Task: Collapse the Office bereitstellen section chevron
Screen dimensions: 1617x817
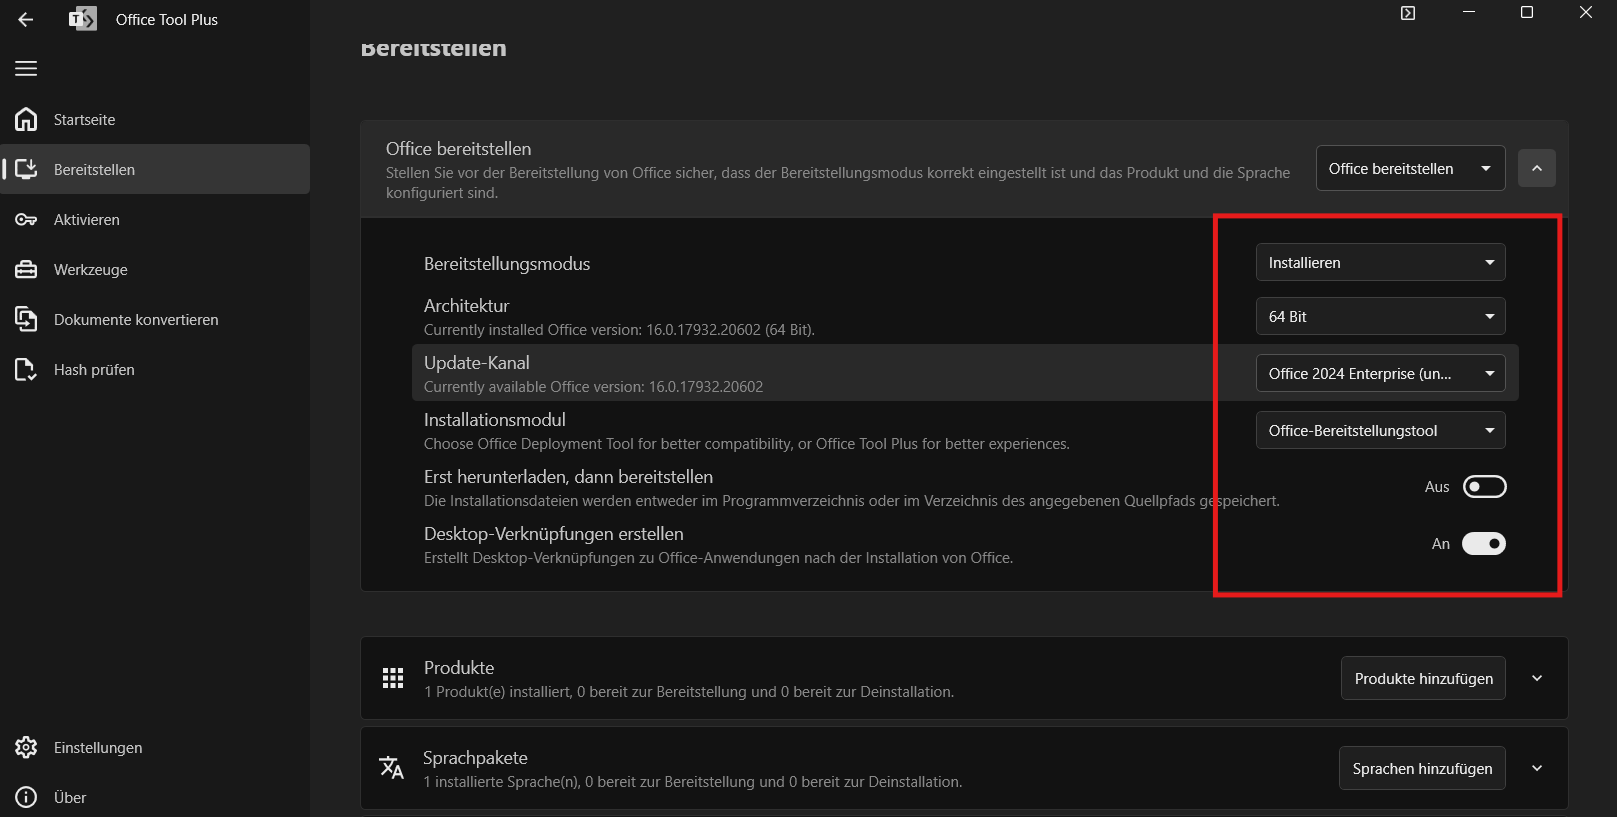Action: [x=1537, y=169]
